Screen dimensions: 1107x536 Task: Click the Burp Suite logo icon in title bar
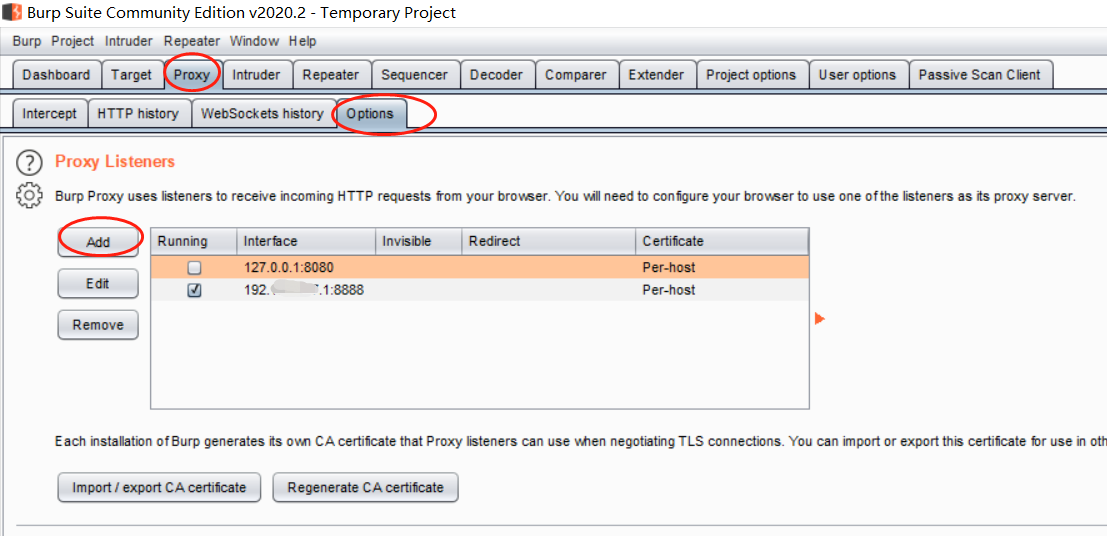click(11, 12)
